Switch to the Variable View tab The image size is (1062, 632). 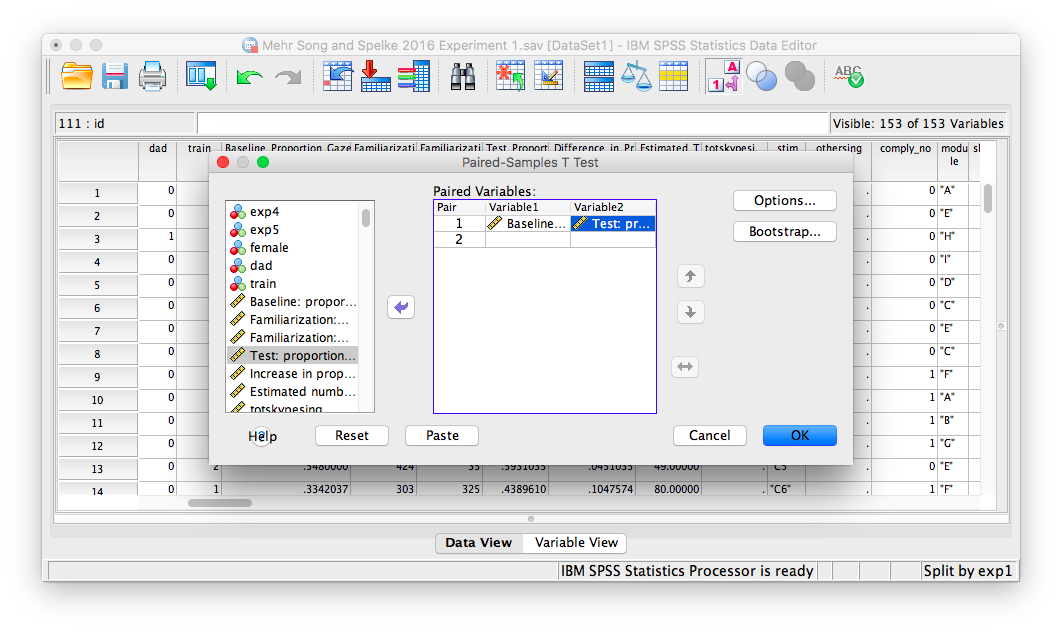576,542
